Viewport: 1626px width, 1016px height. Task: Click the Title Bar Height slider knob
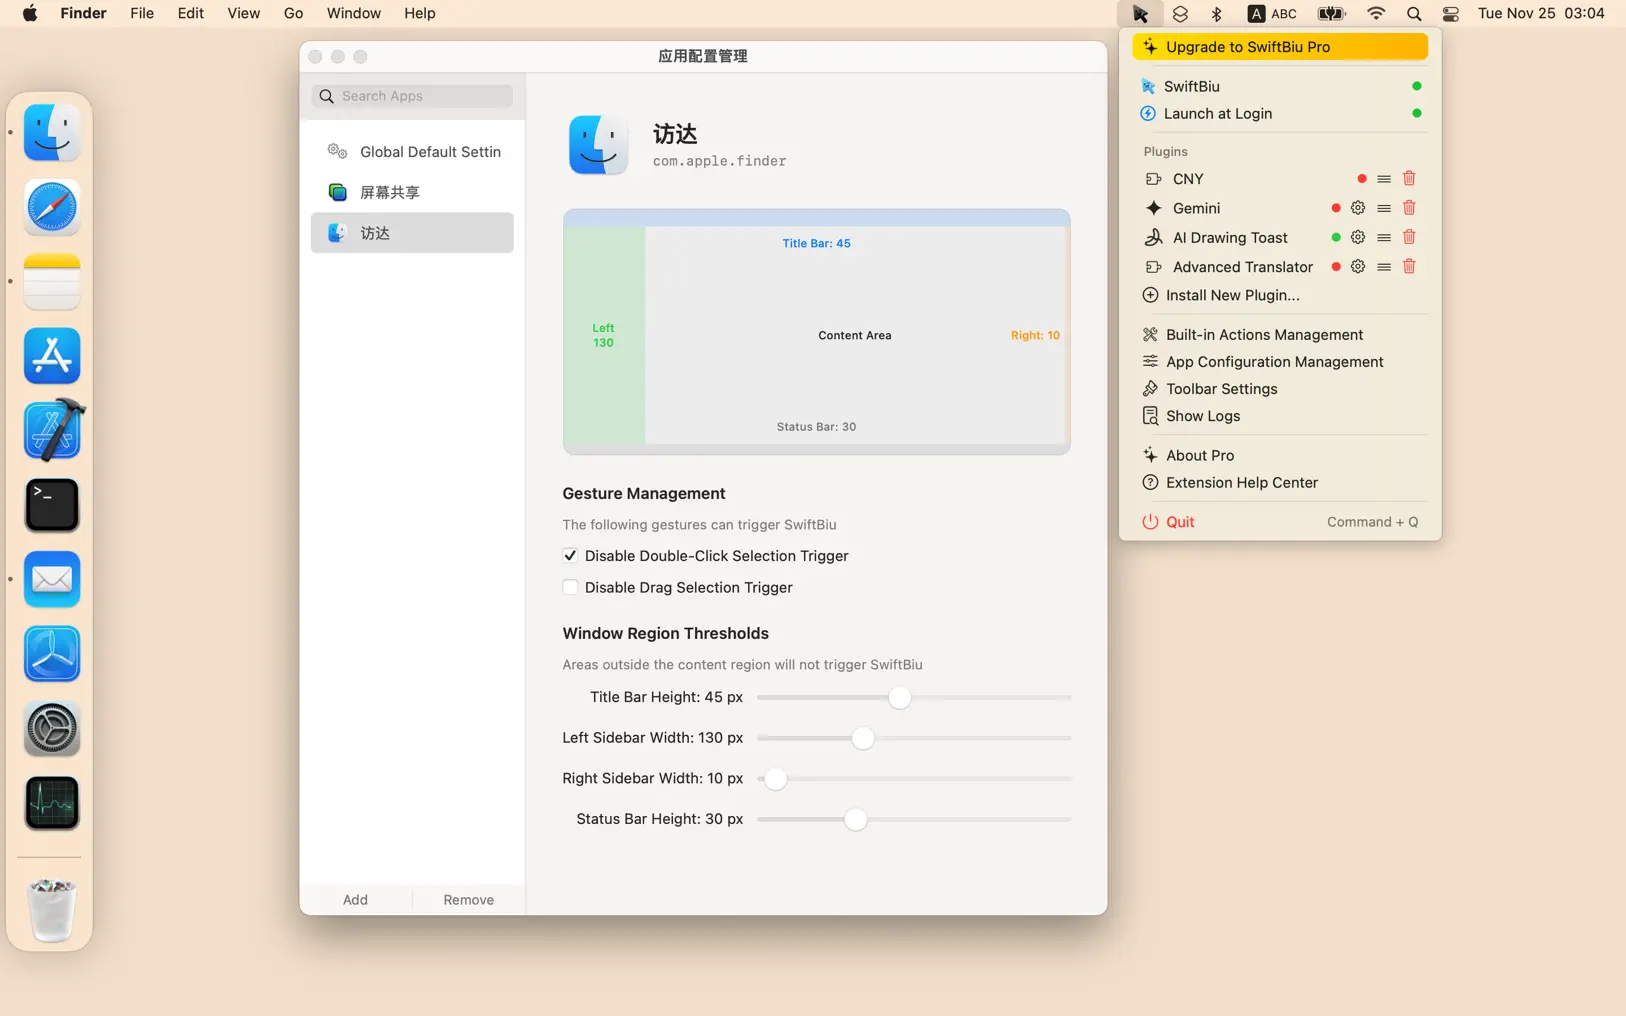tap(899, 698)
